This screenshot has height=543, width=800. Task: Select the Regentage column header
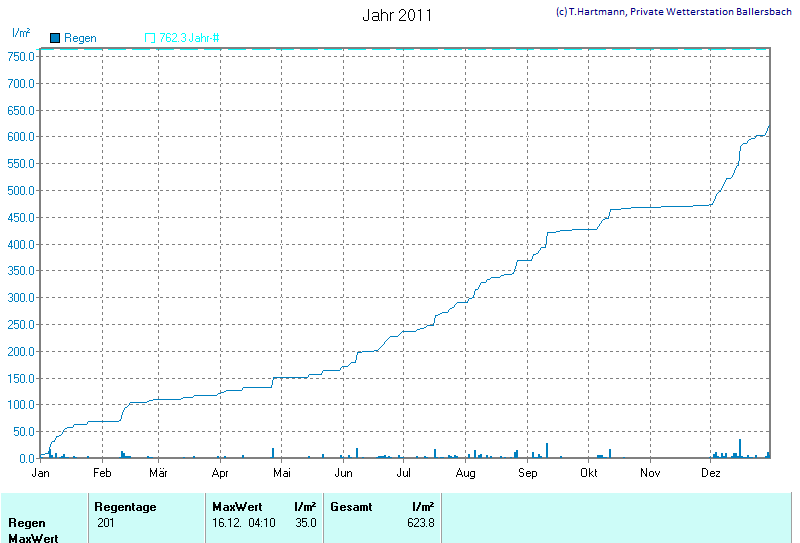coord(125,507)
